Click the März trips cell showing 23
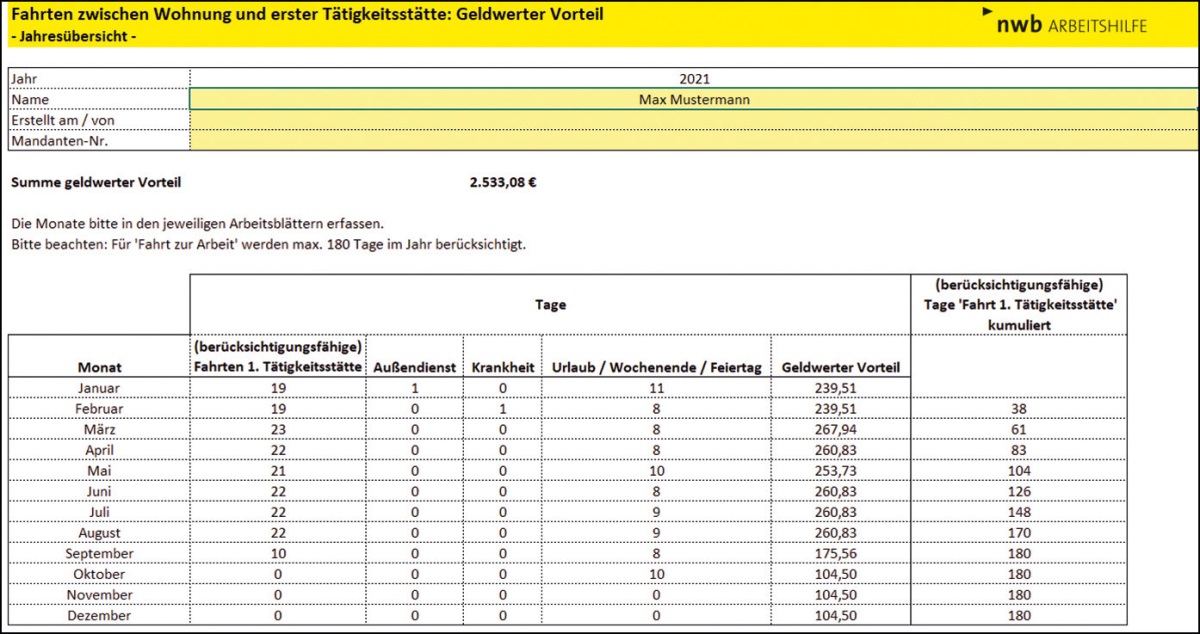The width and height of the screenshot is (1200, 634). (x=279, y=429)
